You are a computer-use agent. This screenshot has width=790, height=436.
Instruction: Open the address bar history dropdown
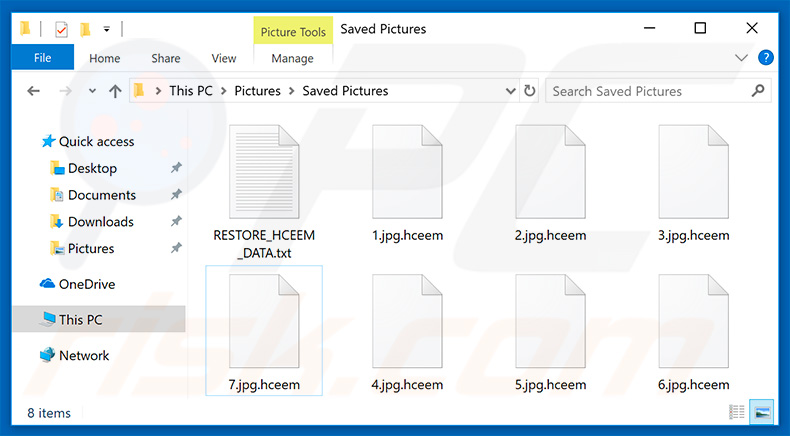[510, 91]
